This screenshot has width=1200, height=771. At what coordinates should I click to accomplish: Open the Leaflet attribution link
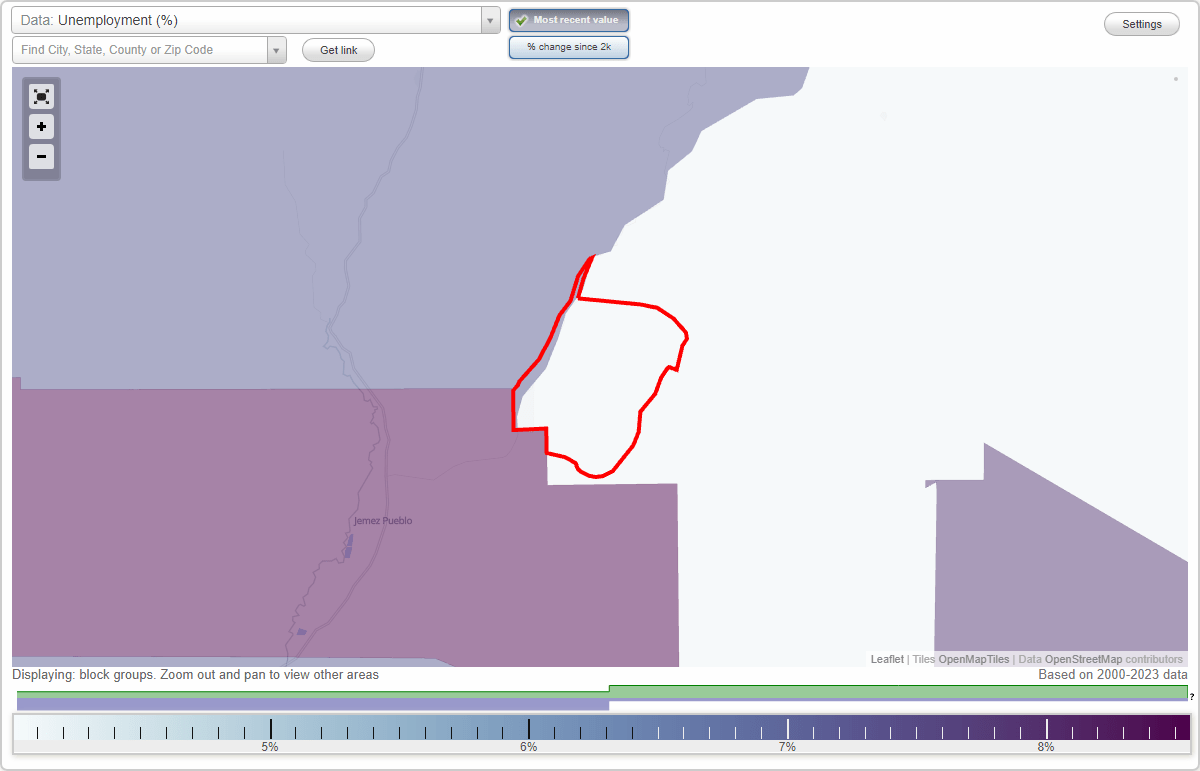point(886,659)
